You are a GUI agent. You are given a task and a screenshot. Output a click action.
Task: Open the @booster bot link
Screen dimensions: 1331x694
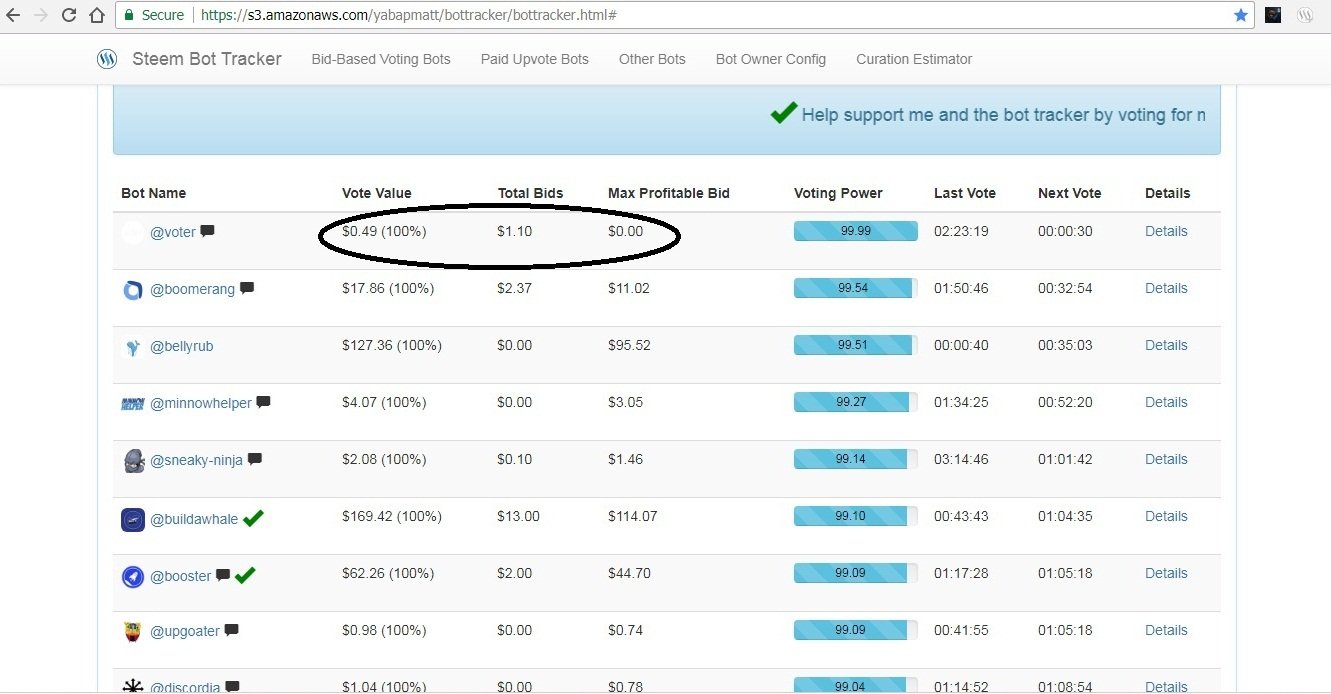click(x=181, y=576)
